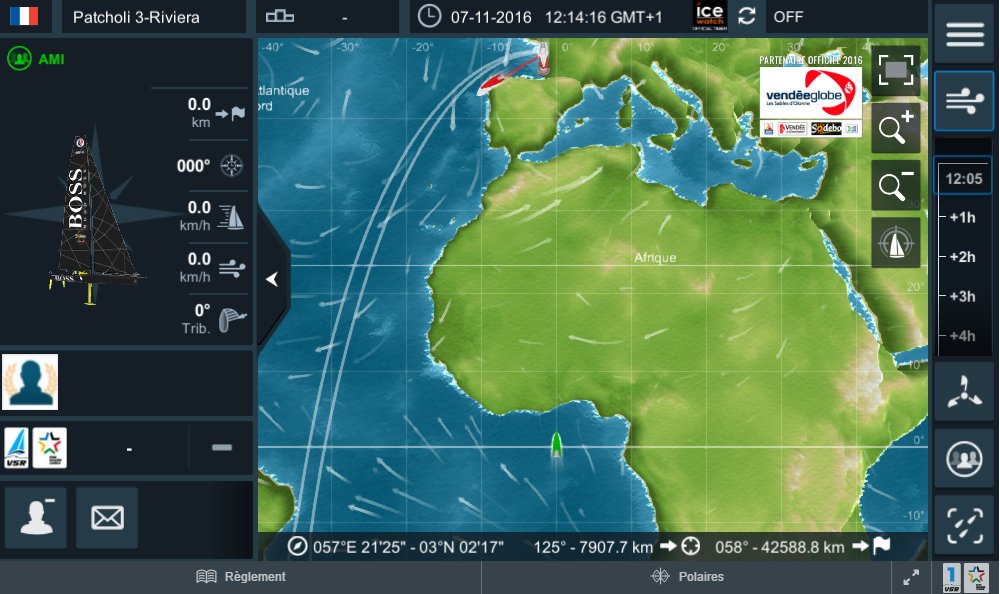Collapse the left boat panel with the chevron
This screenshot has width=1000, height=594.
pos(271,279)
